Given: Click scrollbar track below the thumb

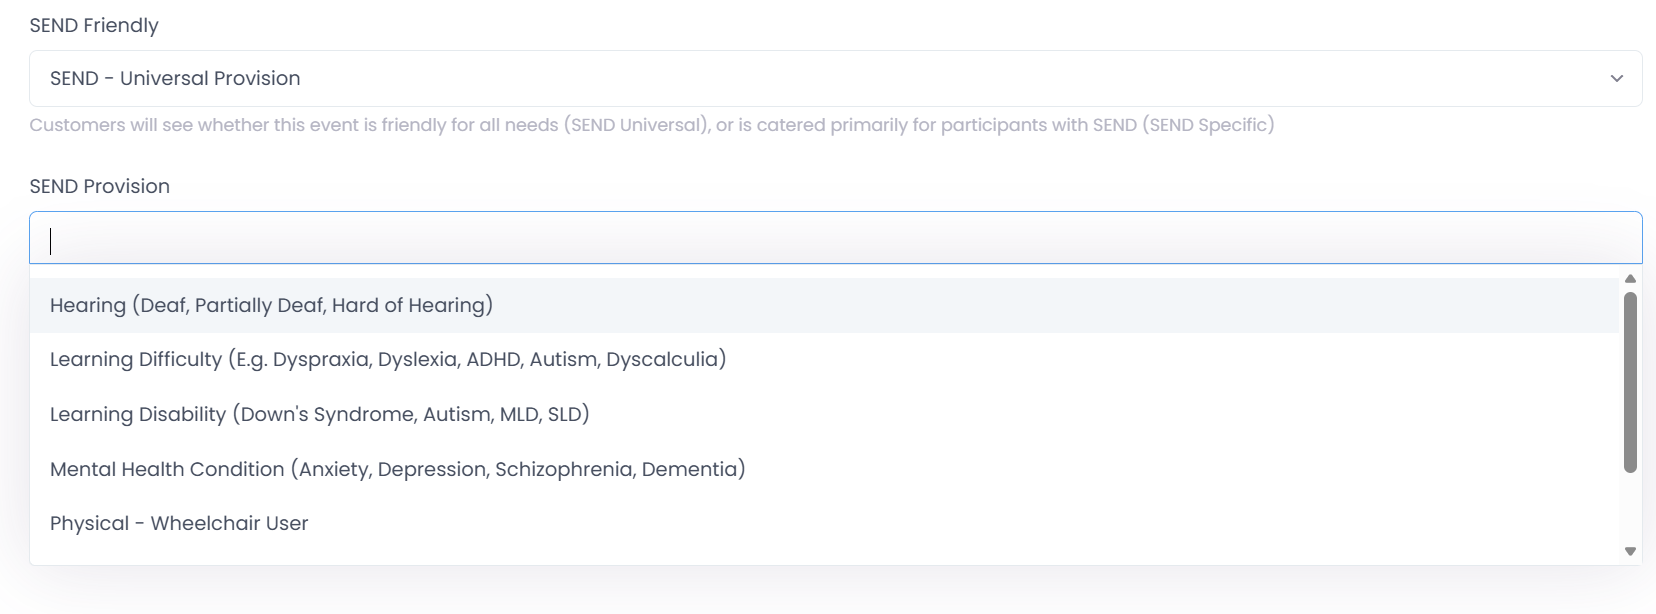Looking at the screenshot, I should [1630, 508].
